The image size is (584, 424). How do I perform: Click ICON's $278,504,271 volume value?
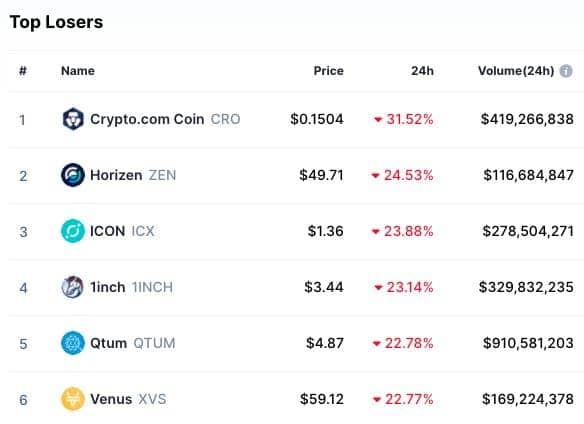(x=528, y=231)
